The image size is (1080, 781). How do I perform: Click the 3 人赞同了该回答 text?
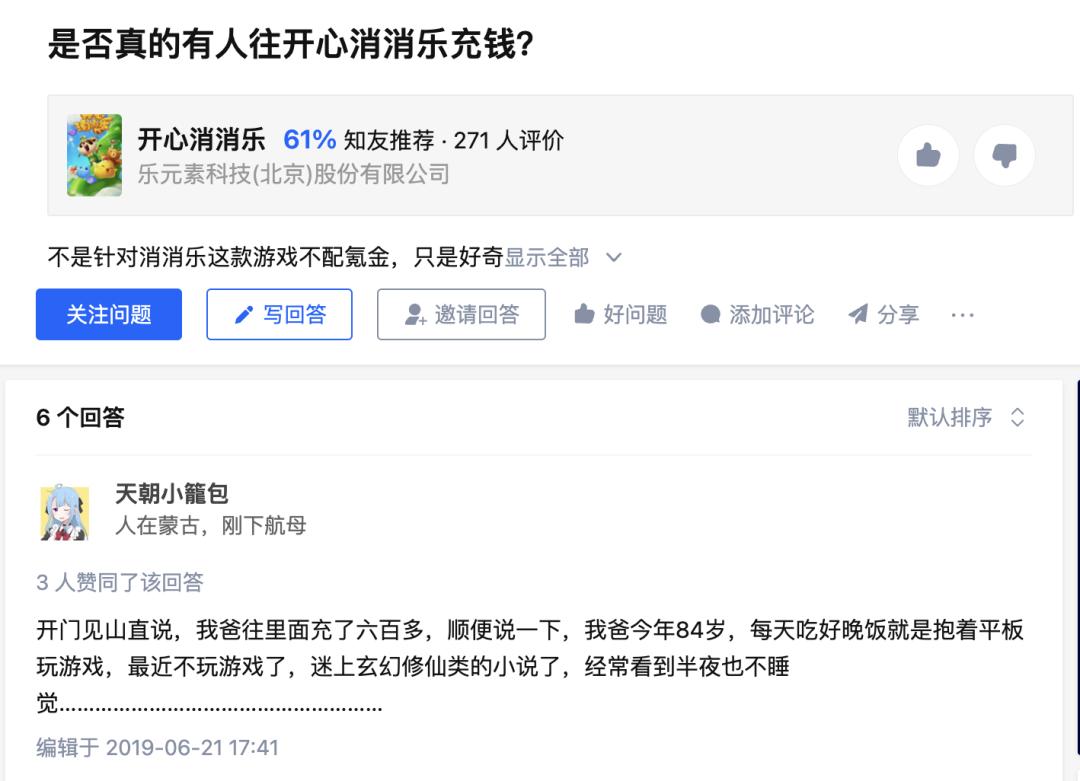[x=120, y=583]
